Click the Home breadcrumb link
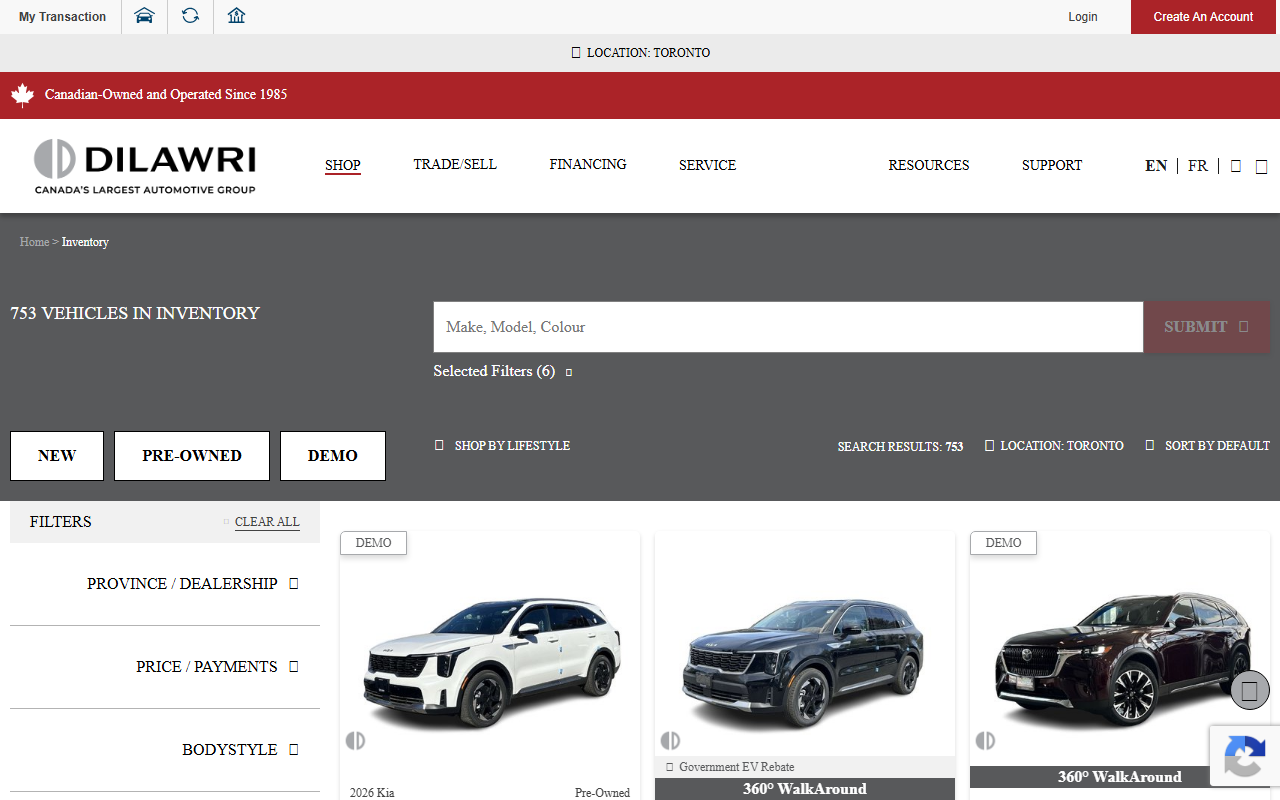This screenshot has height=800, width=1280. [34, 242]
